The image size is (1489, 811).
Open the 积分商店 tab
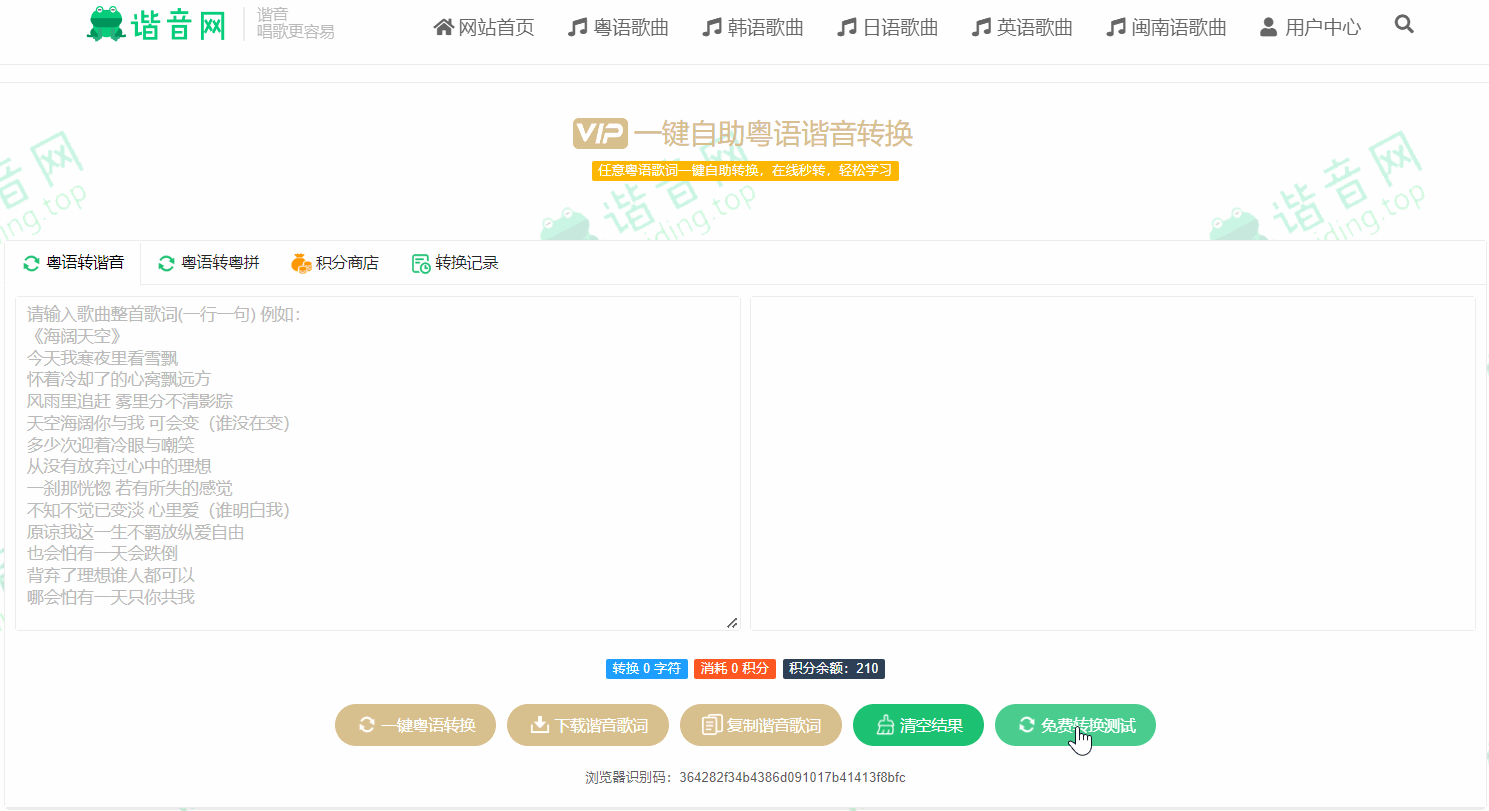[x=335, y=263]
